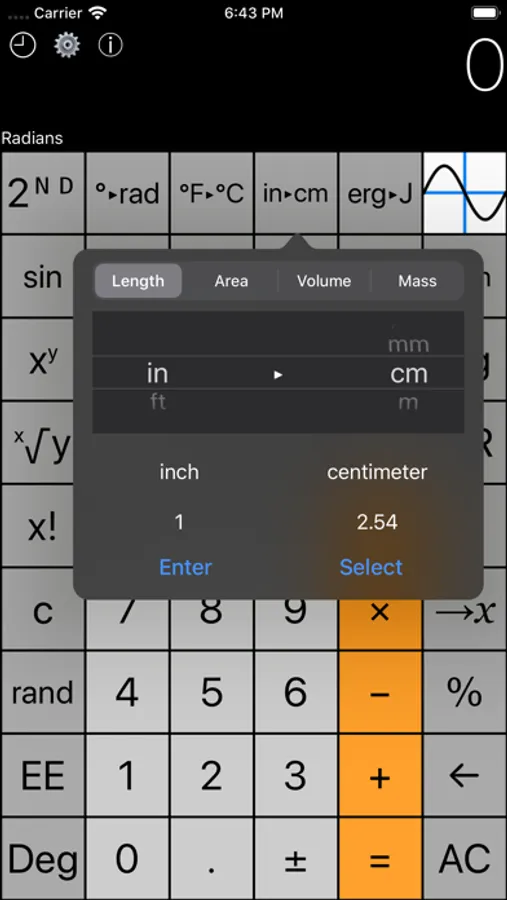Image resolution: width=507 pixels, height=900 pixels.
Task: Tap the plus operator key
Action: coord(380,776)
